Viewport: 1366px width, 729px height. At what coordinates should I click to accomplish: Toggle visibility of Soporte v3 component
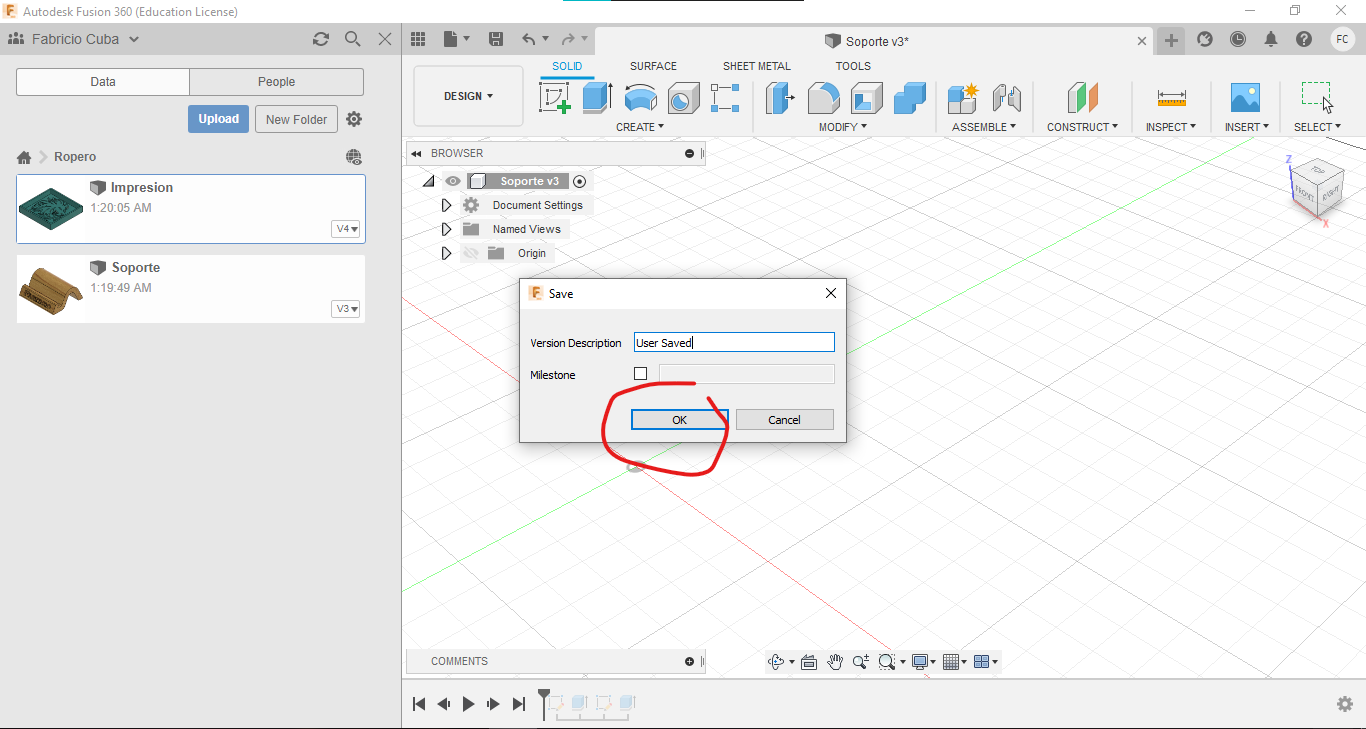(453, 181)
